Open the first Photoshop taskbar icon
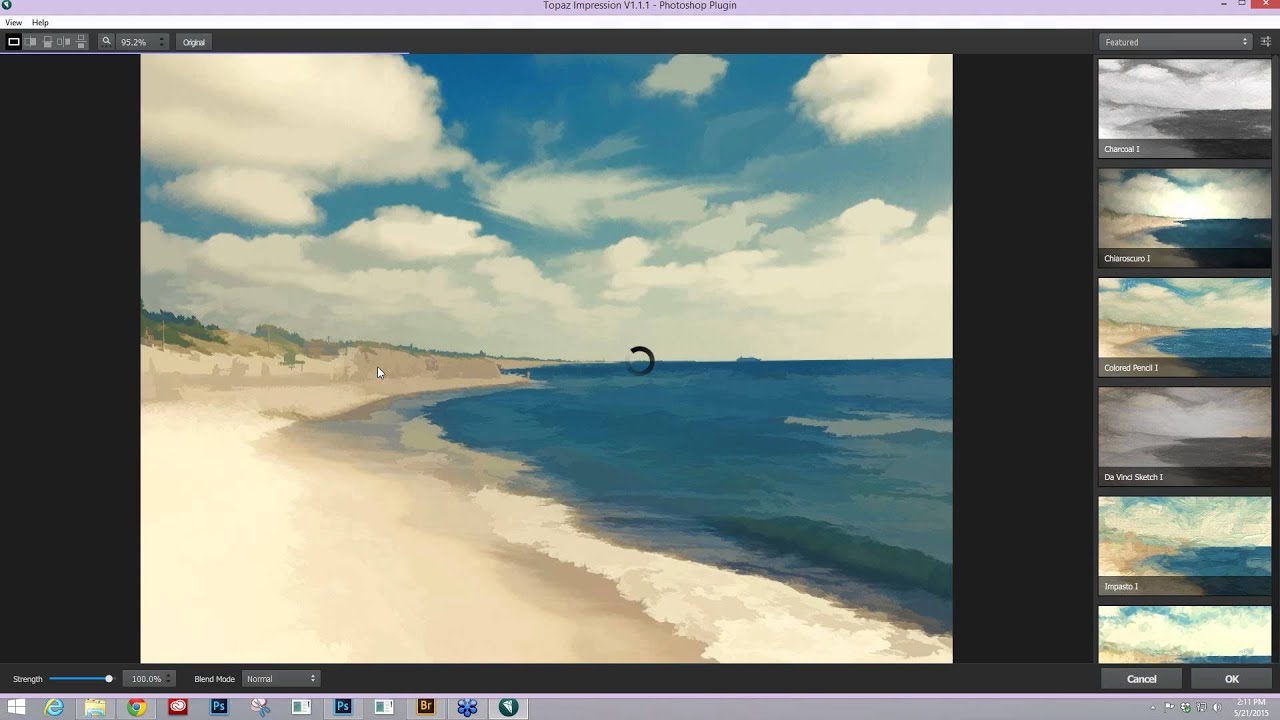Screen dimensions: 1280x720 click(219, 707)
